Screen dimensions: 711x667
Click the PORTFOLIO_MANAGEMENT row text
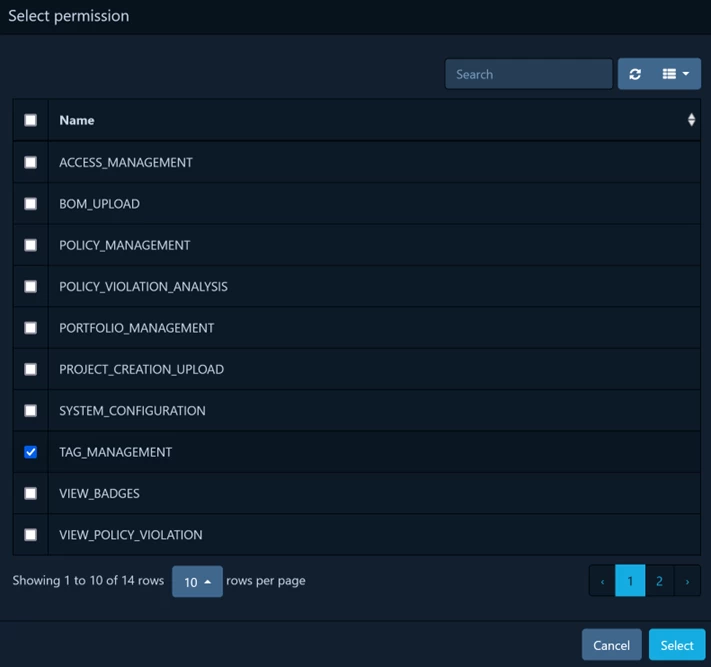[136, 328]
